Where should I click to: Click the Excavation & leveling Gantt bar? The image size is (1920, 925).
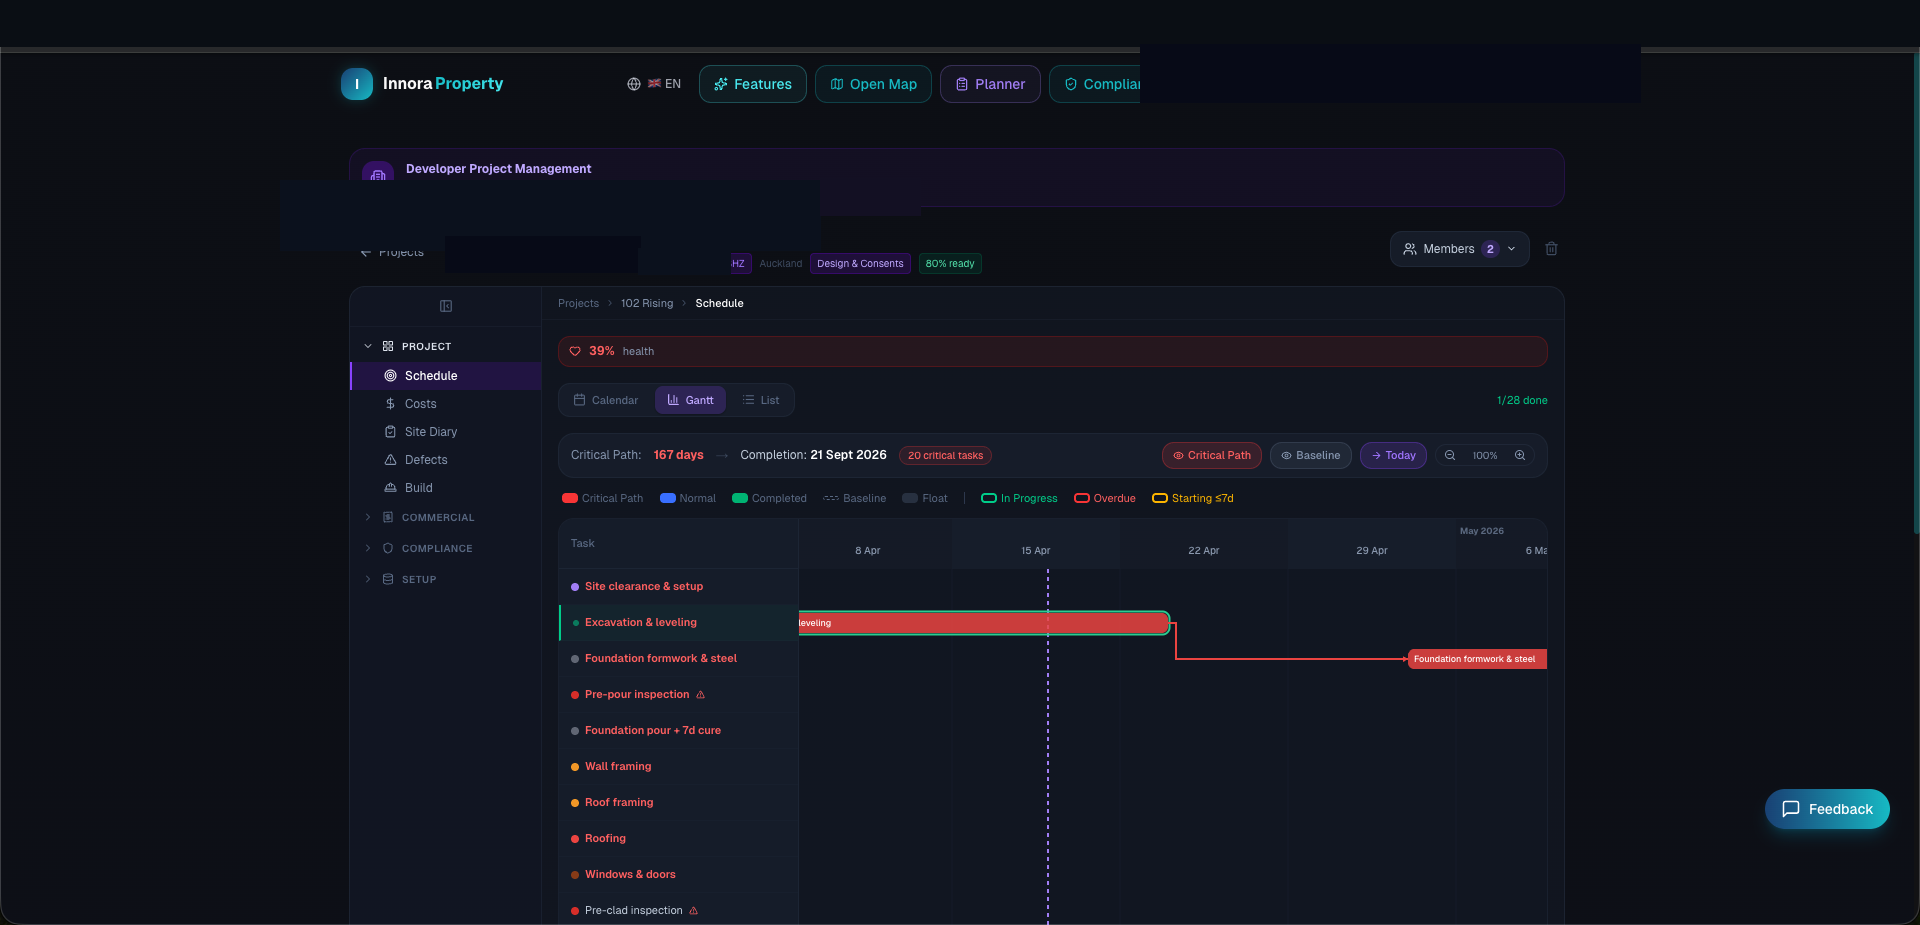pos(984,623)
